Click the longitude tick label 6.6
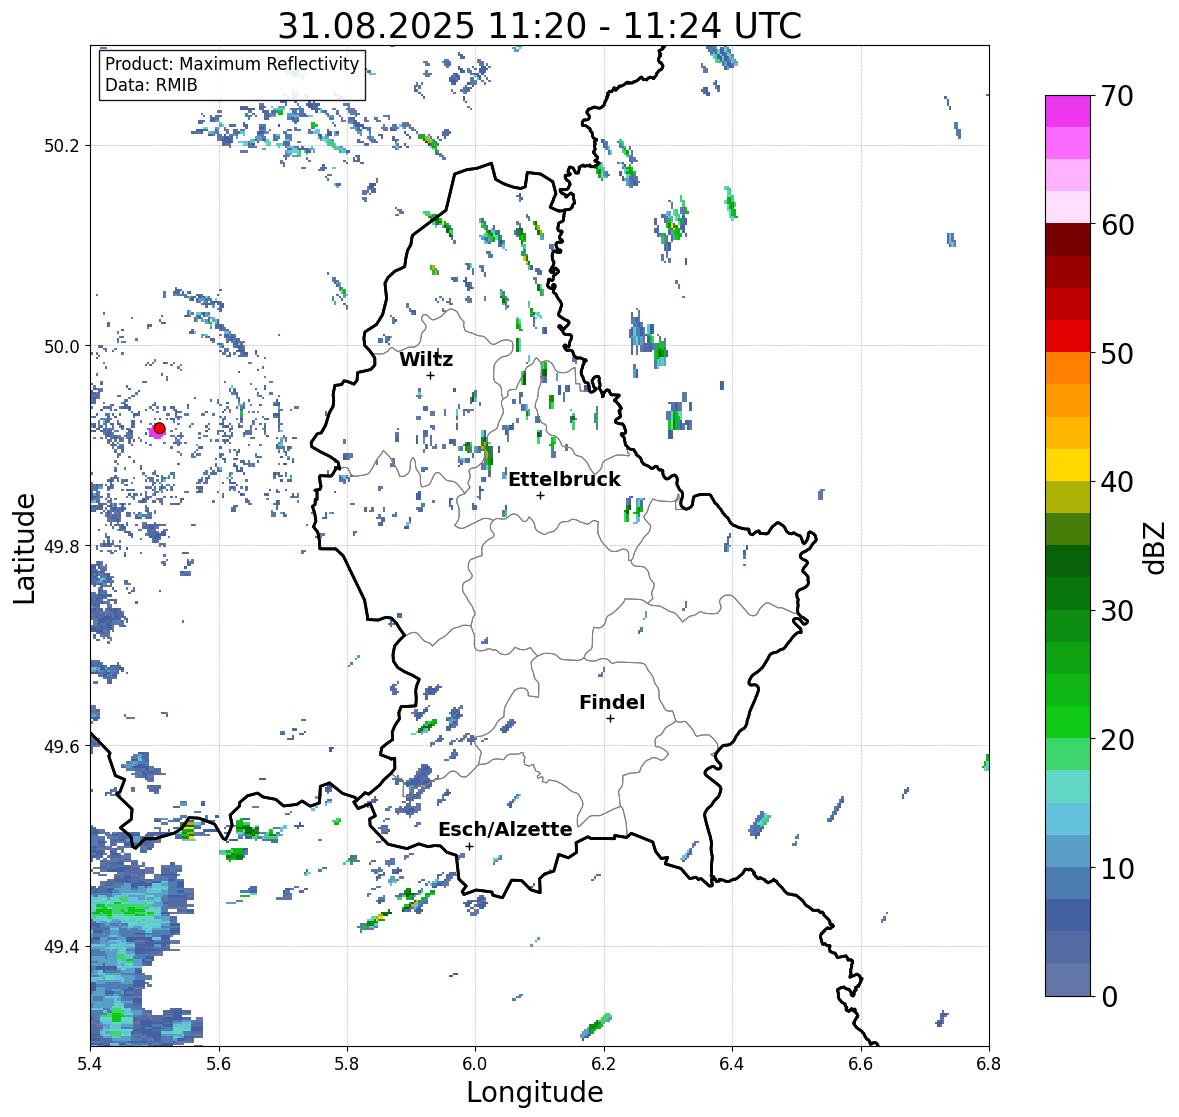 [861, 1063]
